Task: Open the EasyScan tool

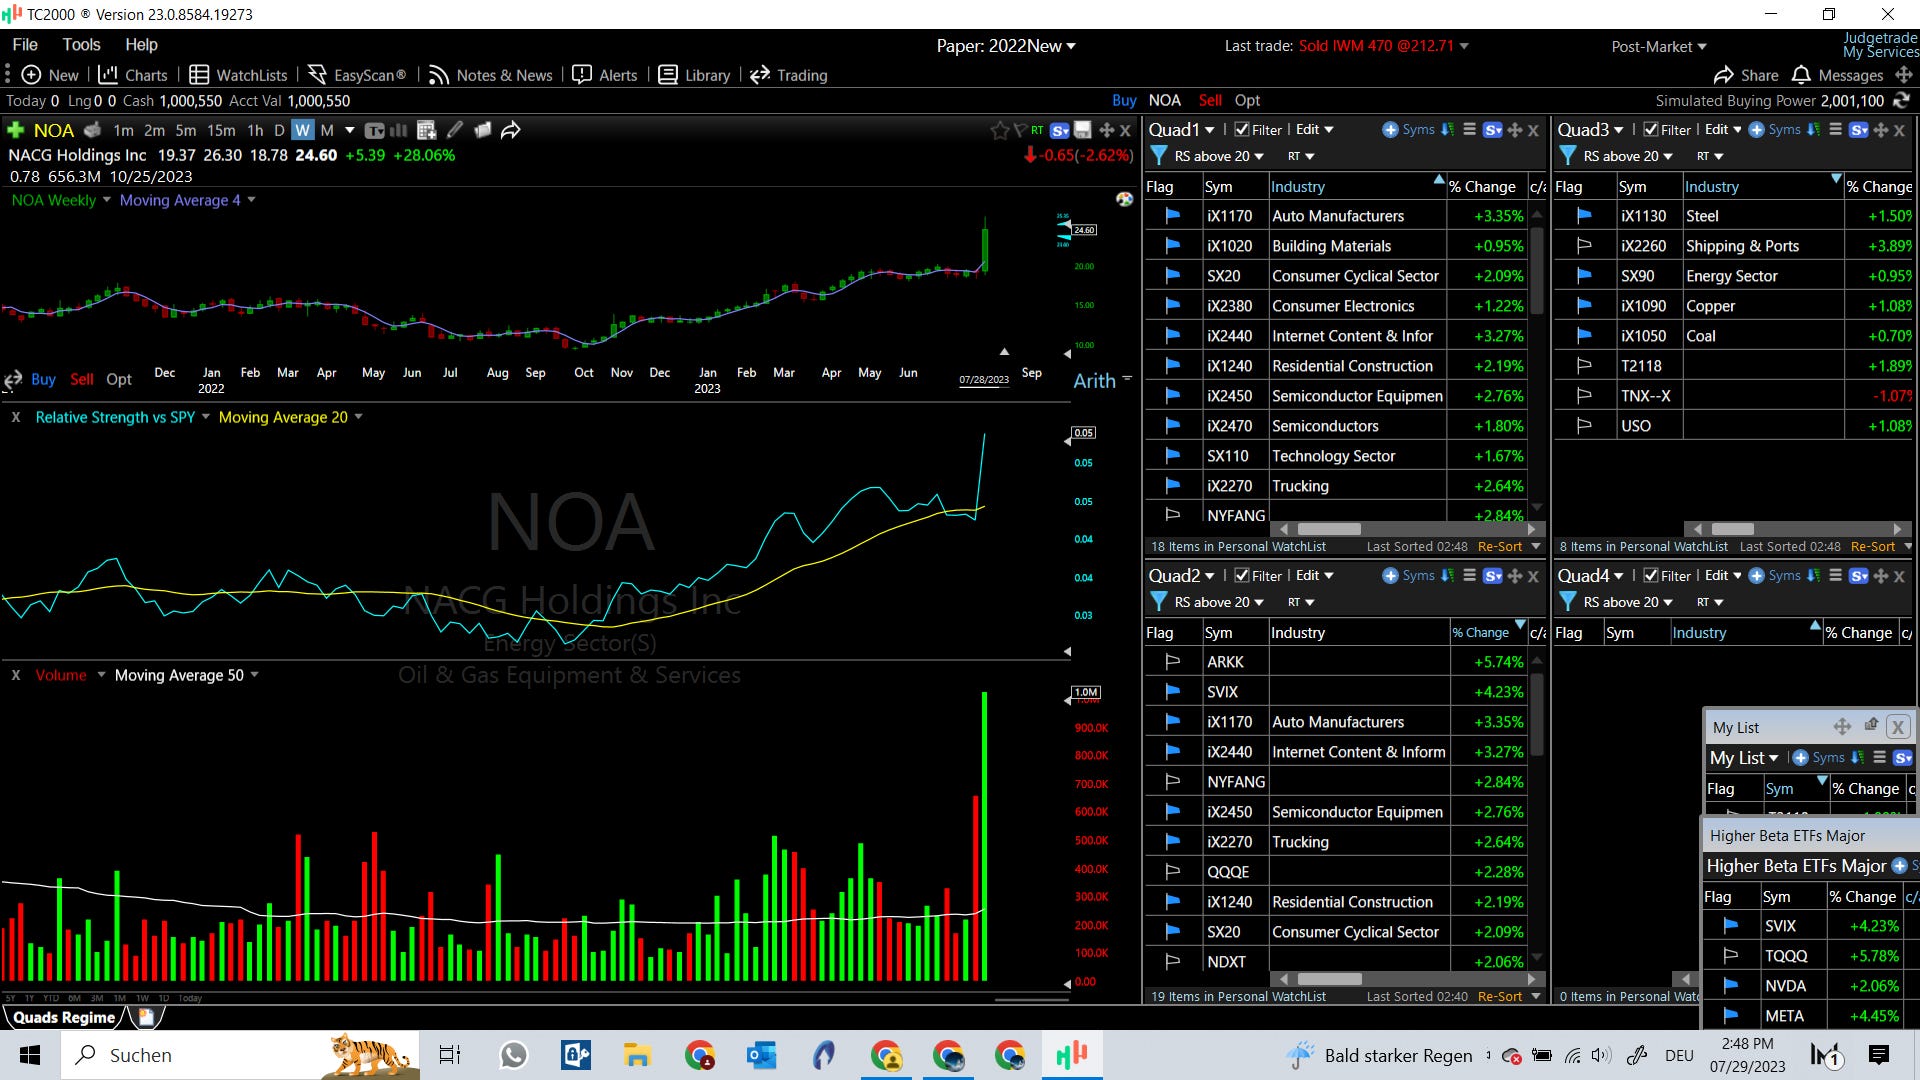Action: pos(357,75)
